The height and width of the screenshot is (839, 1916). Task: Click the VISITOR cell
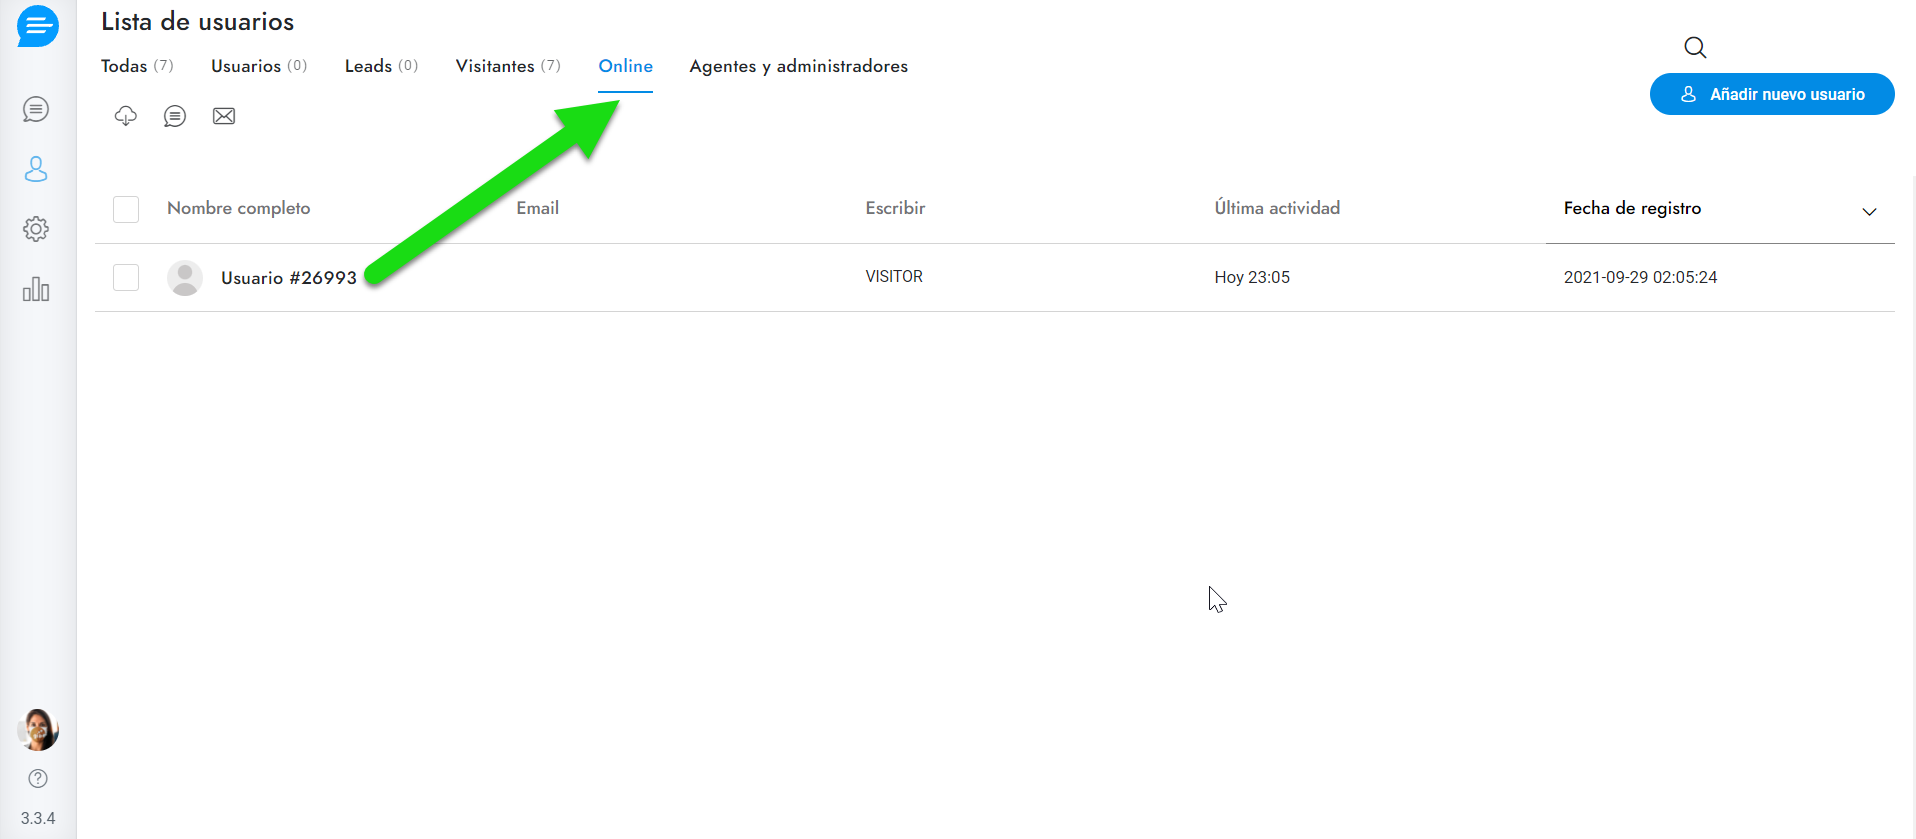click(x=894, y=277)
